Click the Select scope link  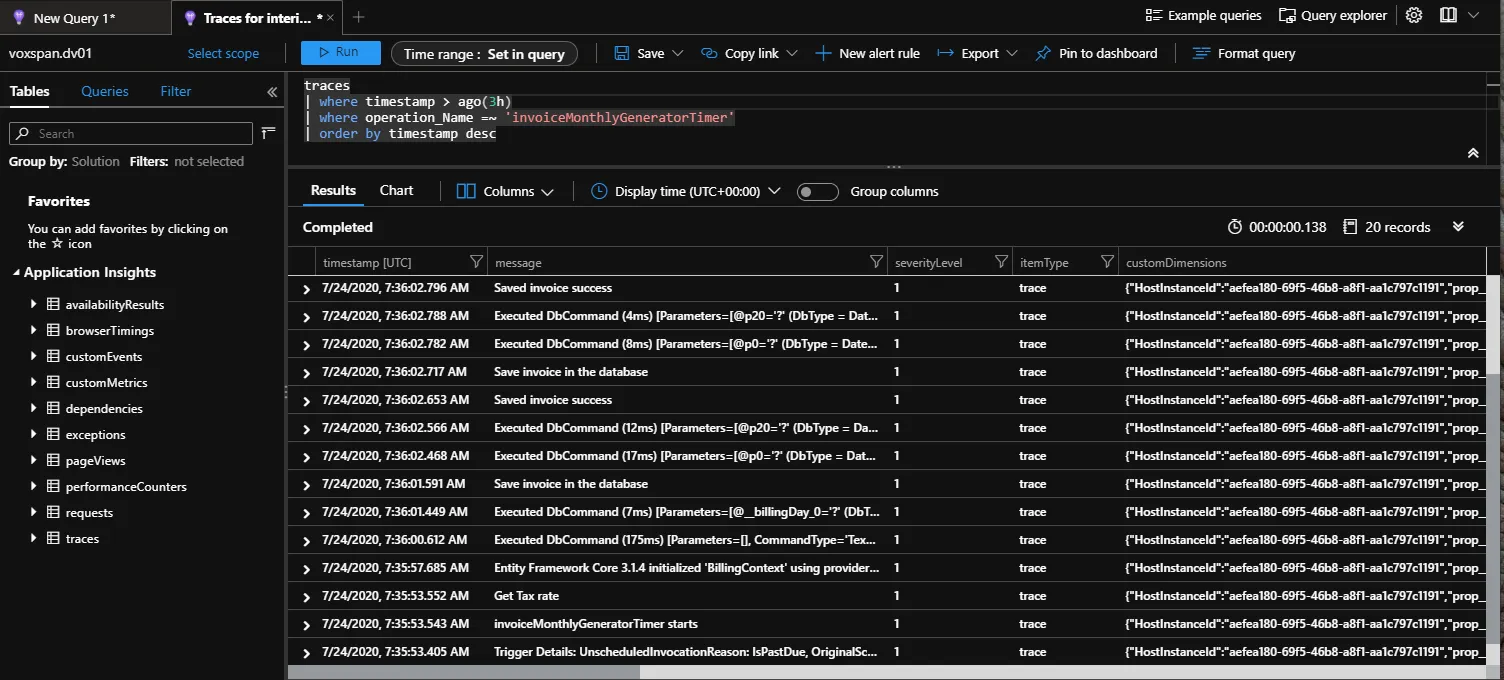[223, 54]
